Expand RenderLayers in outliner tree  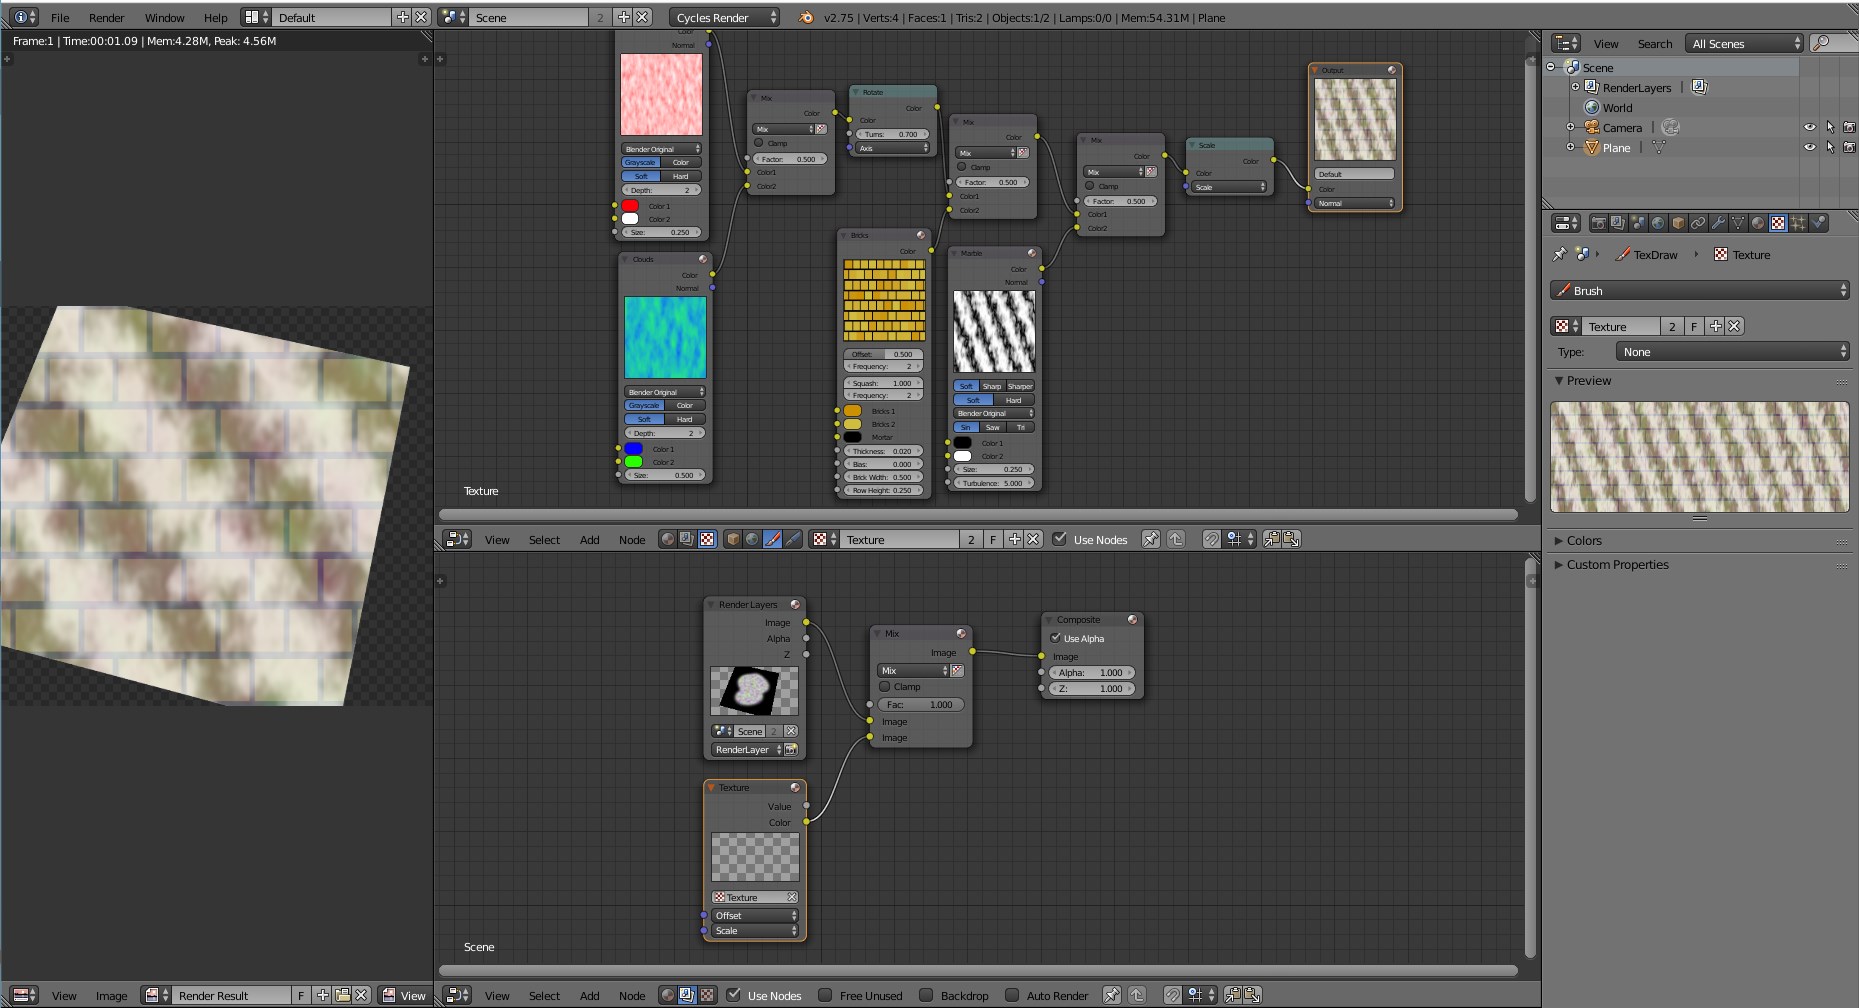pyautogui.click(x=1576, y=87)
